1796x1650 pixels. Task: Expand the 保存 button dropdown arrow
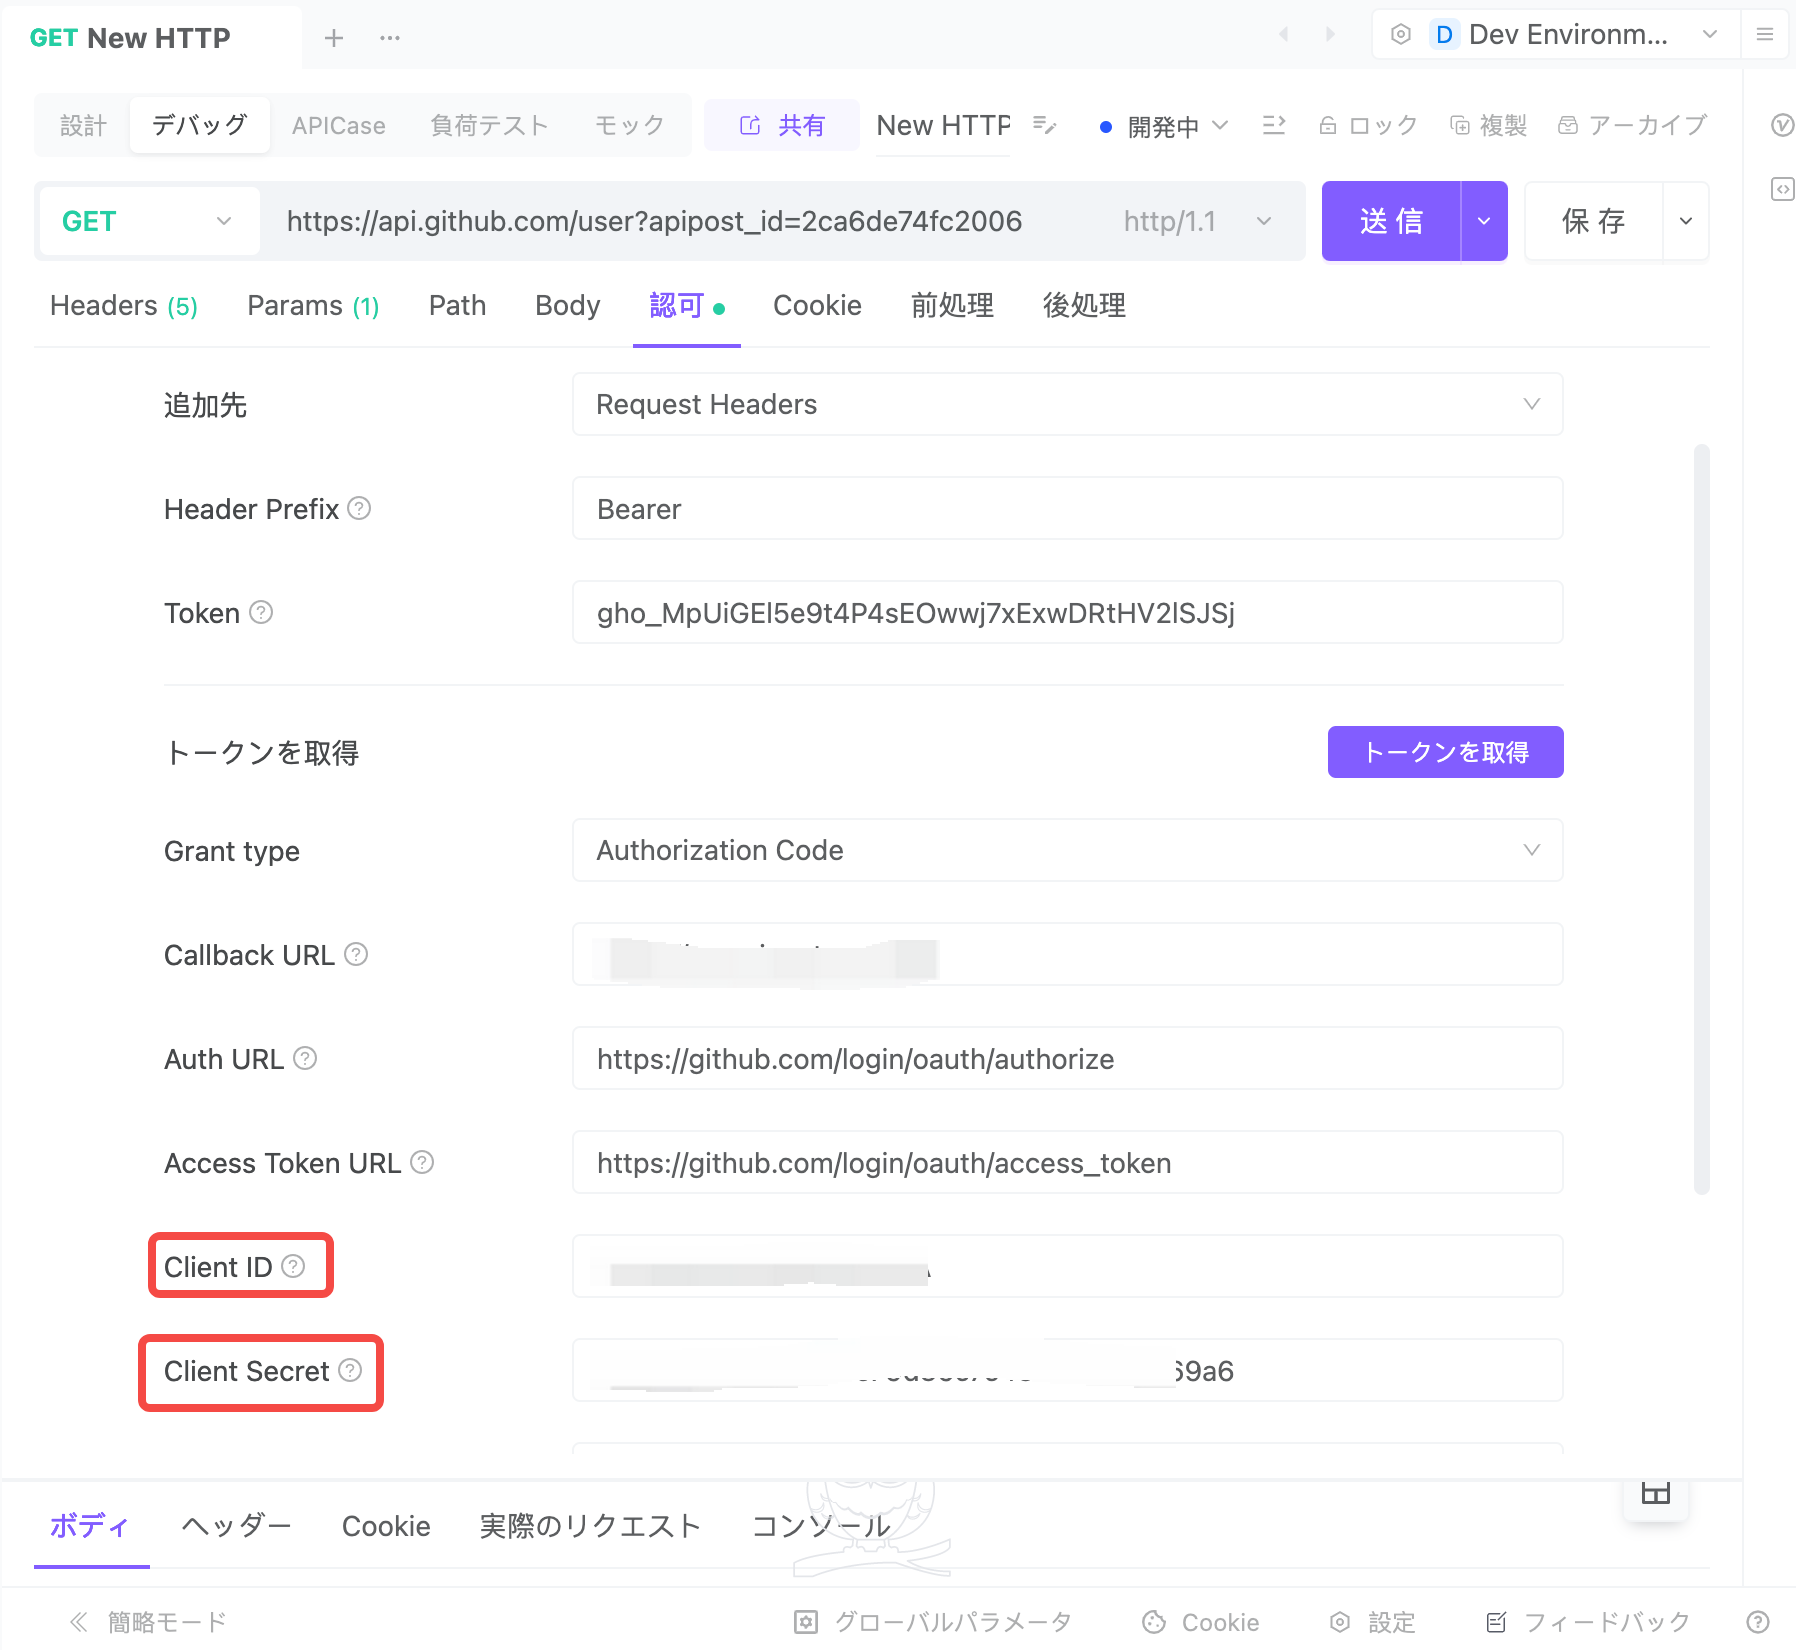(1686, 221)
